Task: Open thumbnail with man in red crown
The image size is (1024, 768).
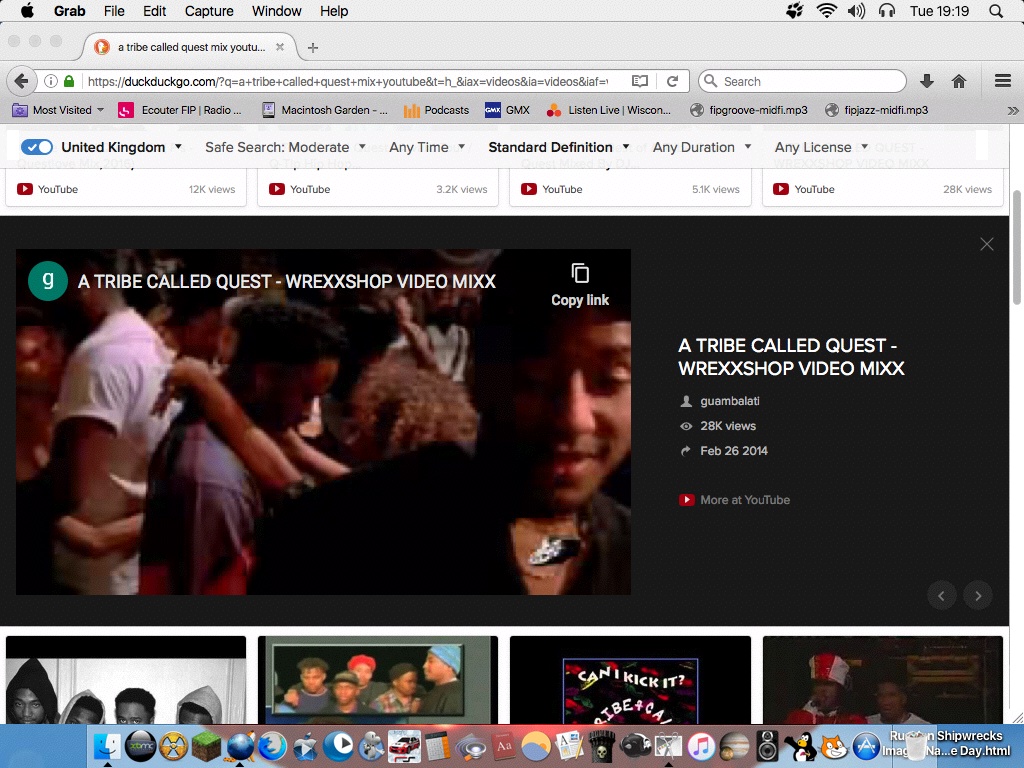Action: tap(882, 680)
